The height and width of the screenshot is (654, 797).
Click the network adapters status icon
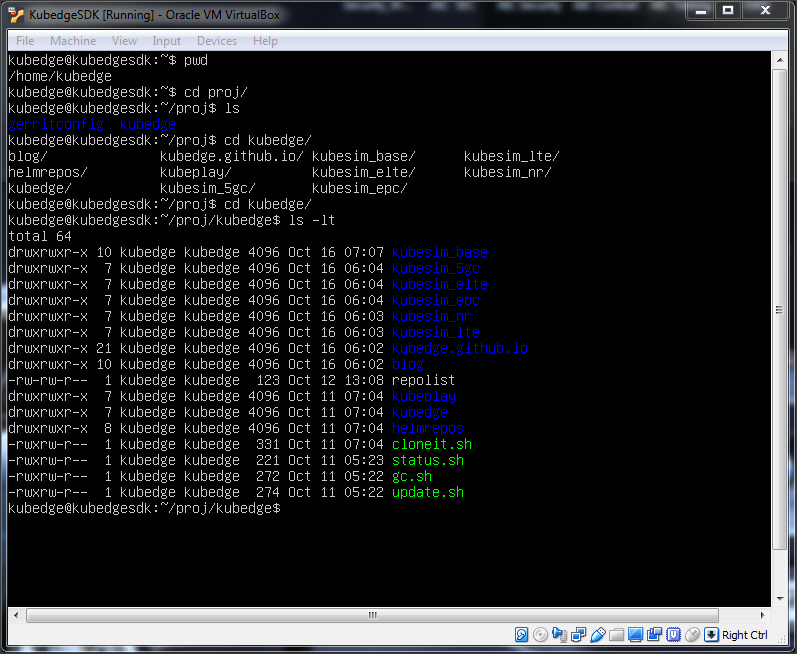(578, 635)
